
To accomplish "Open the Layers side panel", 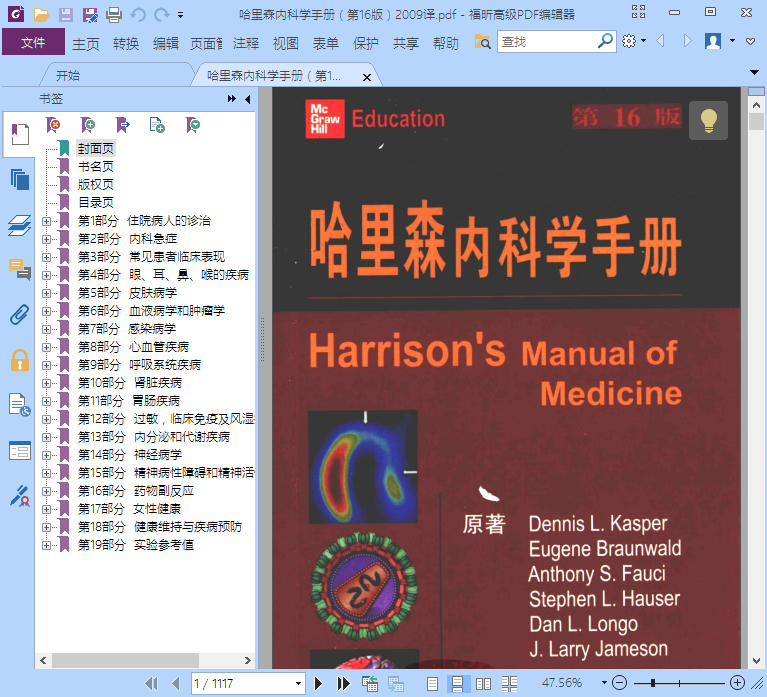I will (20, 225).
